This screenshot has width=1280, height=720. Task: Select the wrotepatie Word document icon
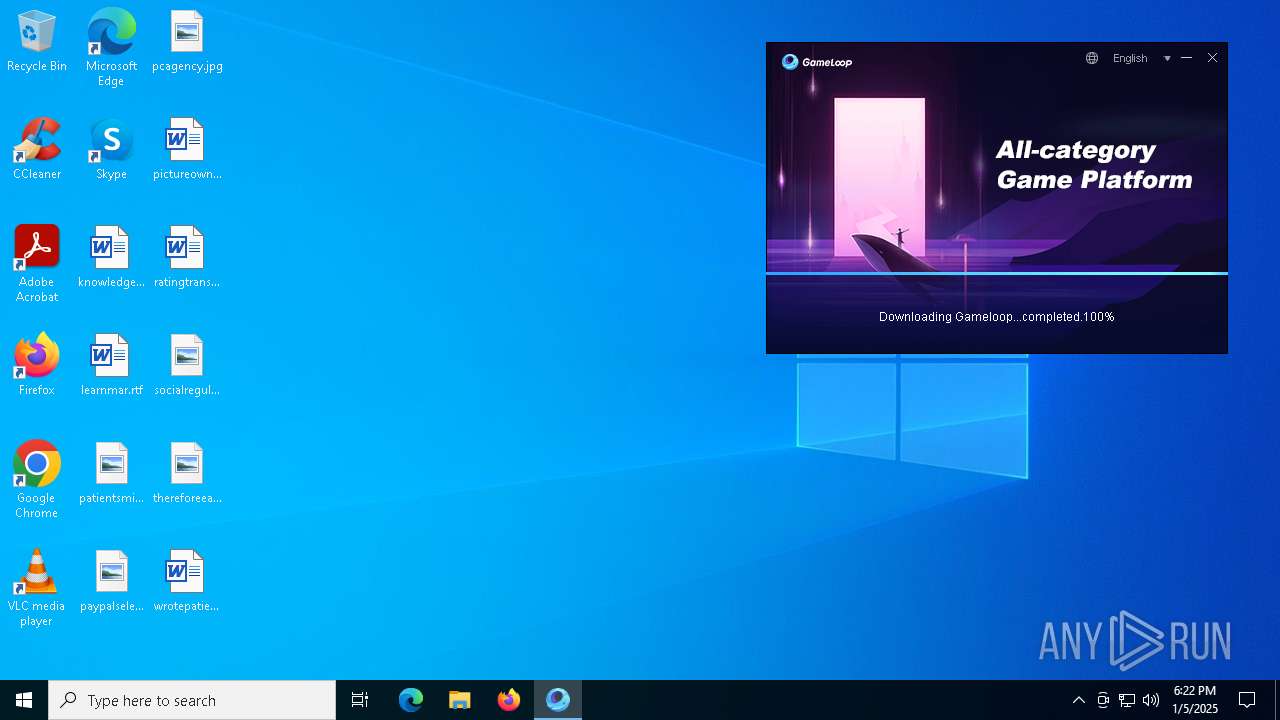pos(187,581)
